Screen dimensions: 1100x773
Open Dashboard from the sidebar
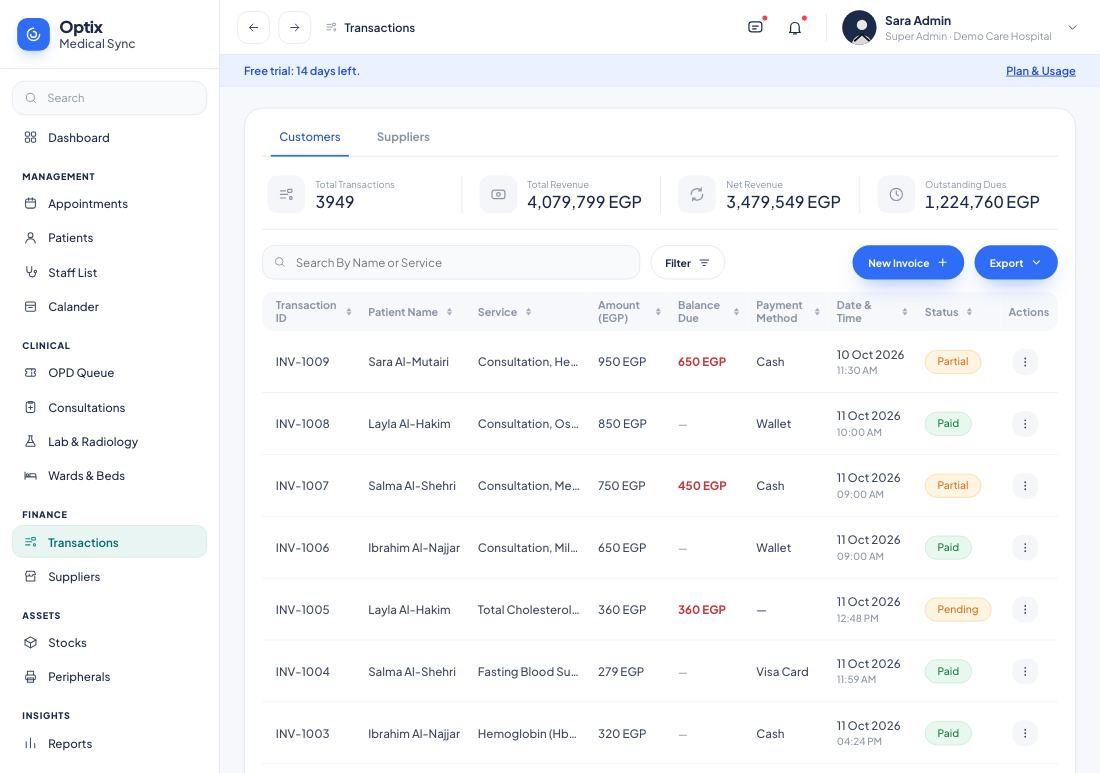click(x=109, y=137)
